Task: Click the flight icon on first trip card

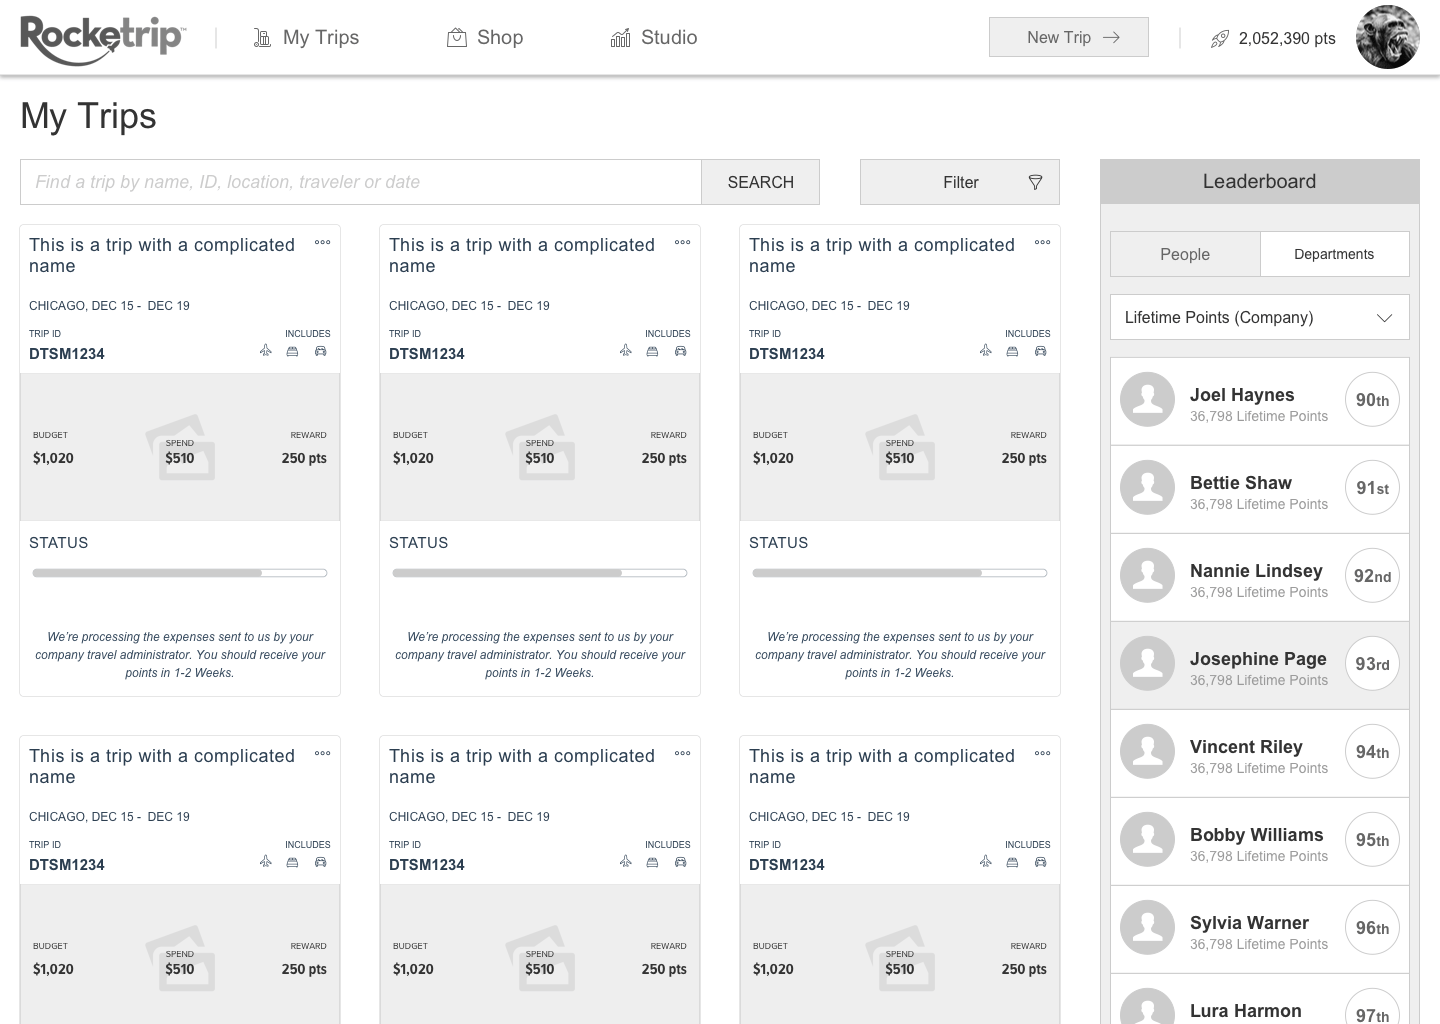Action: [x=265, y=351]
